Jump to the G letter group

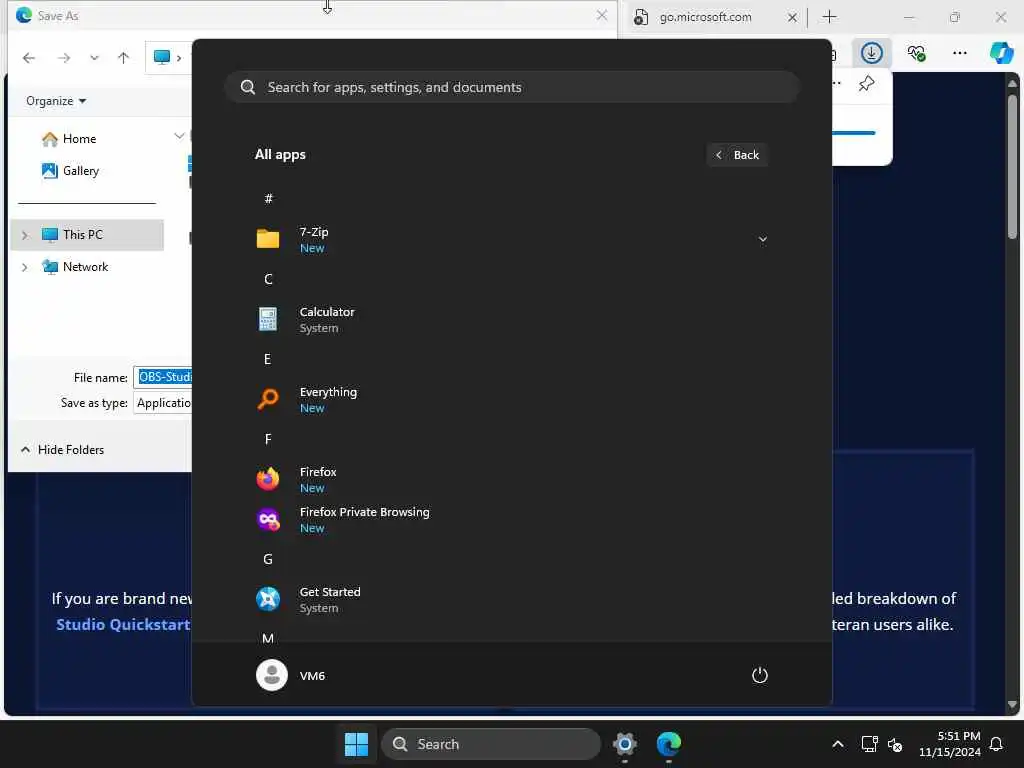coord(268,560)
